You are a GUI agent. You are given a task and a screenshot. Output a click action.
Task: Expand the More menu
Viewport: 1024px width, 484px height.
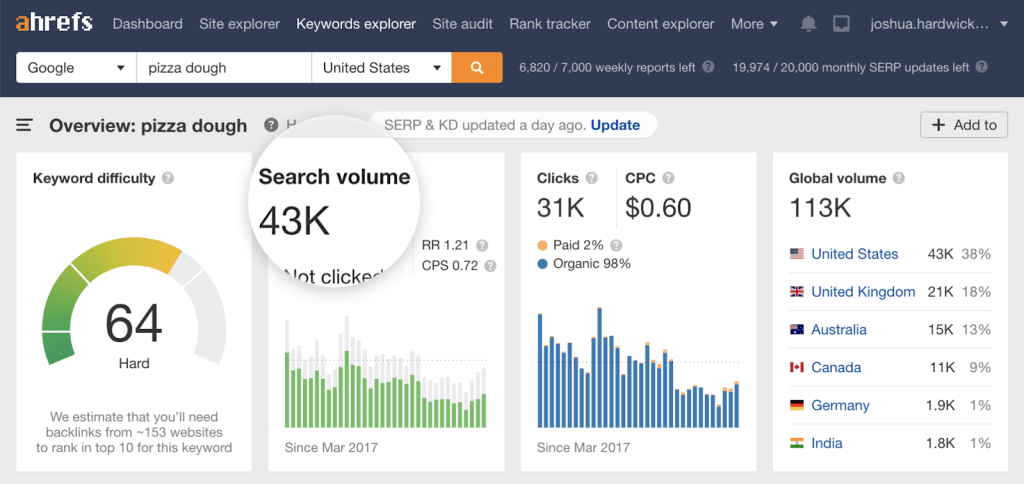[x=754, y=24]
